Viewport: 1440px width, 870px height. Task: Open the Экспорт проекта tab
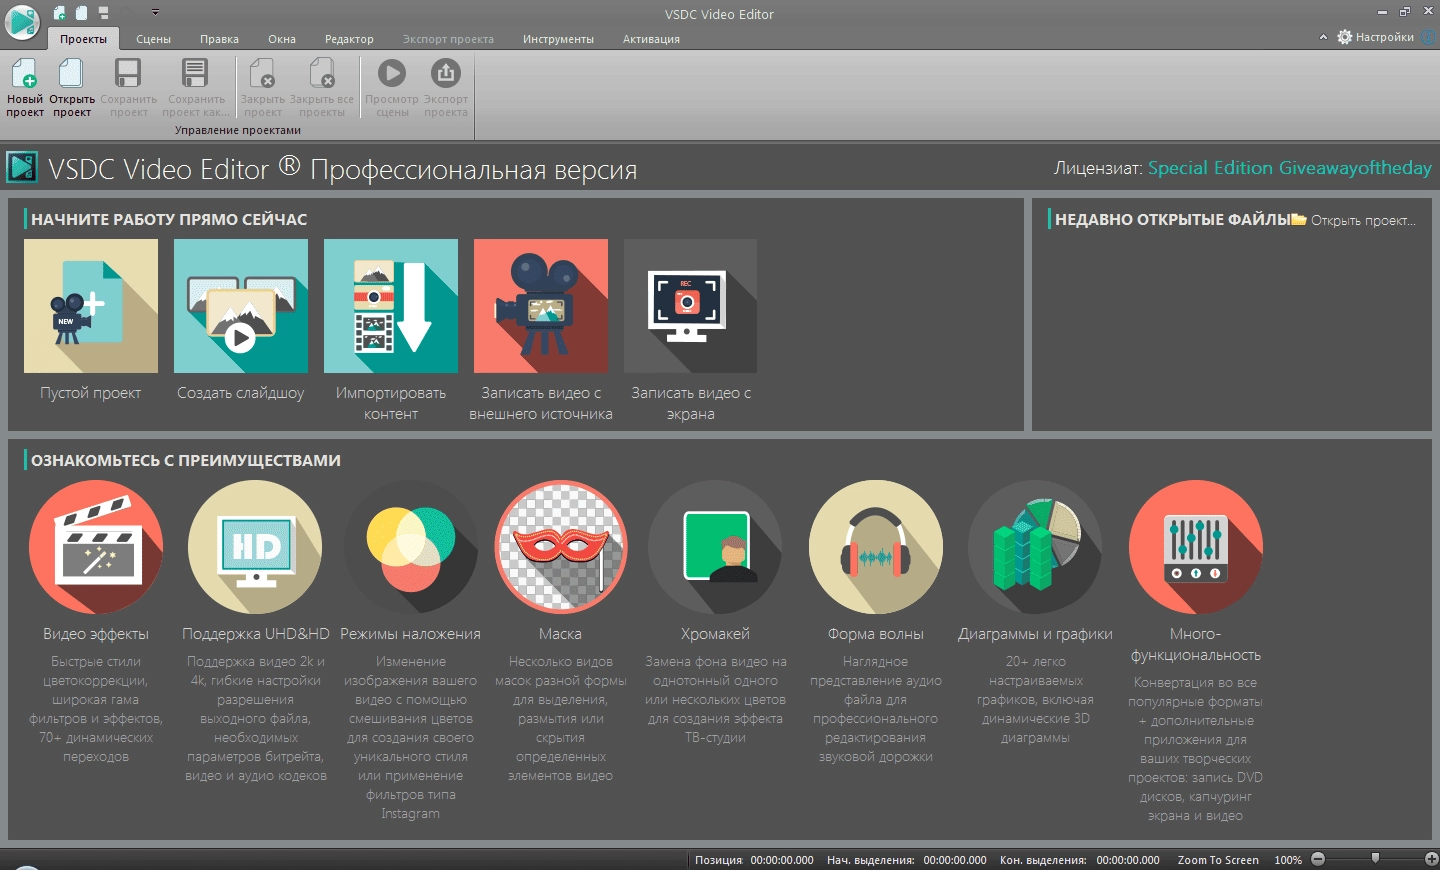[x=448, y=39]
